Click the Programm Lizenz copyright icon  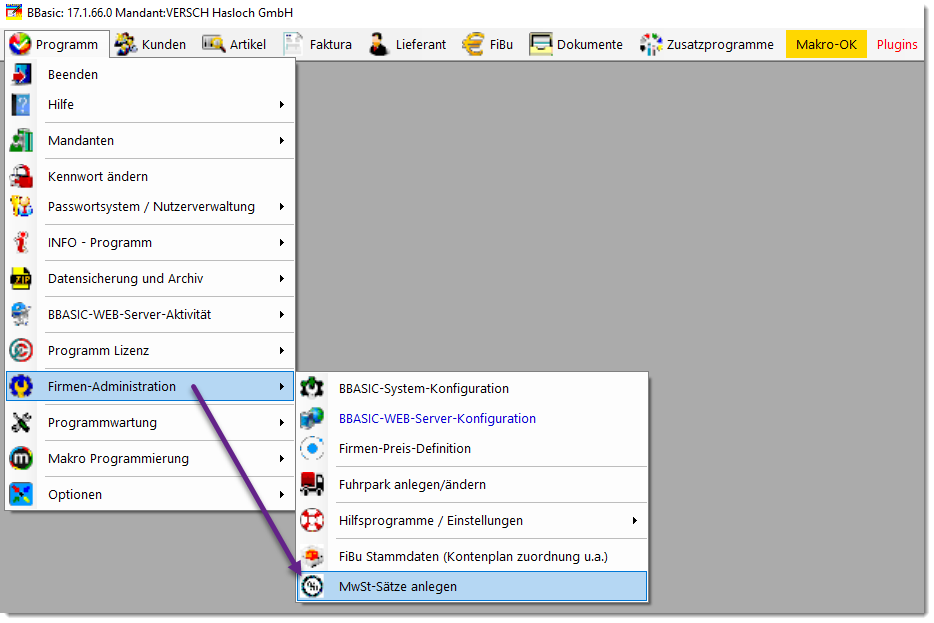tap(21, 351)
